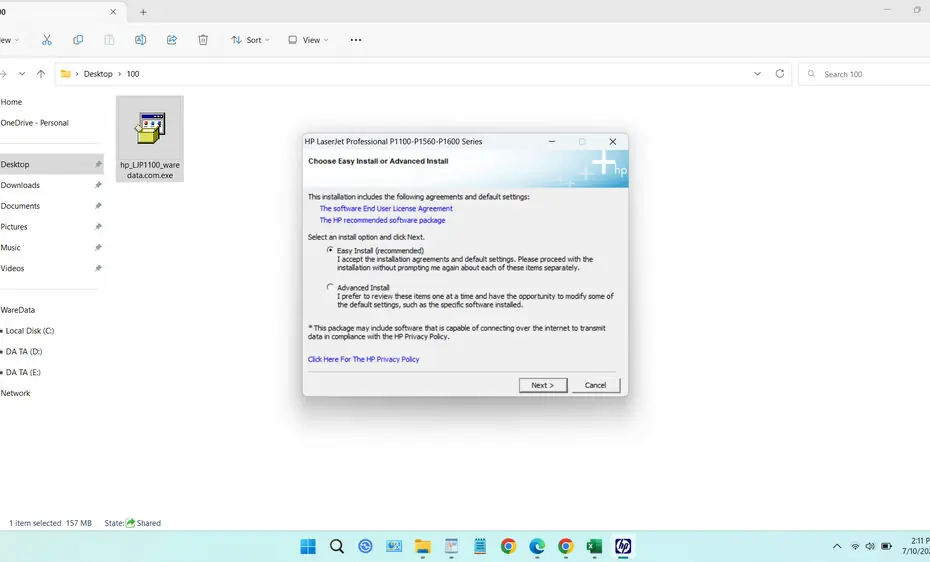Image resolution: width=930 pixels, height=562 pixels.
Task: Close the current Explorer tab
Action: 113,11
